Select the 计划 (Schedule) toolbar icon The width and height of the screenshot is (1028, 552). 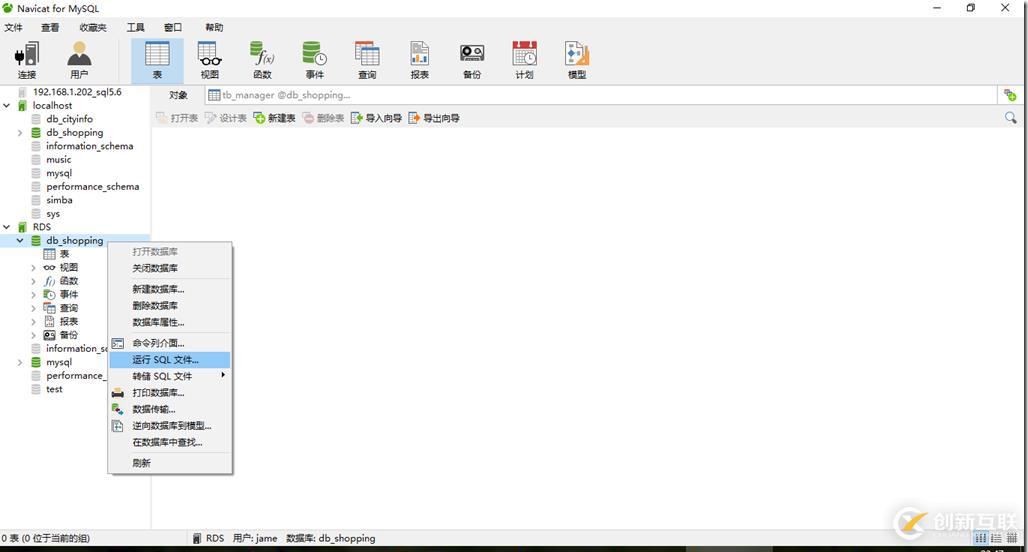(524, 60)
